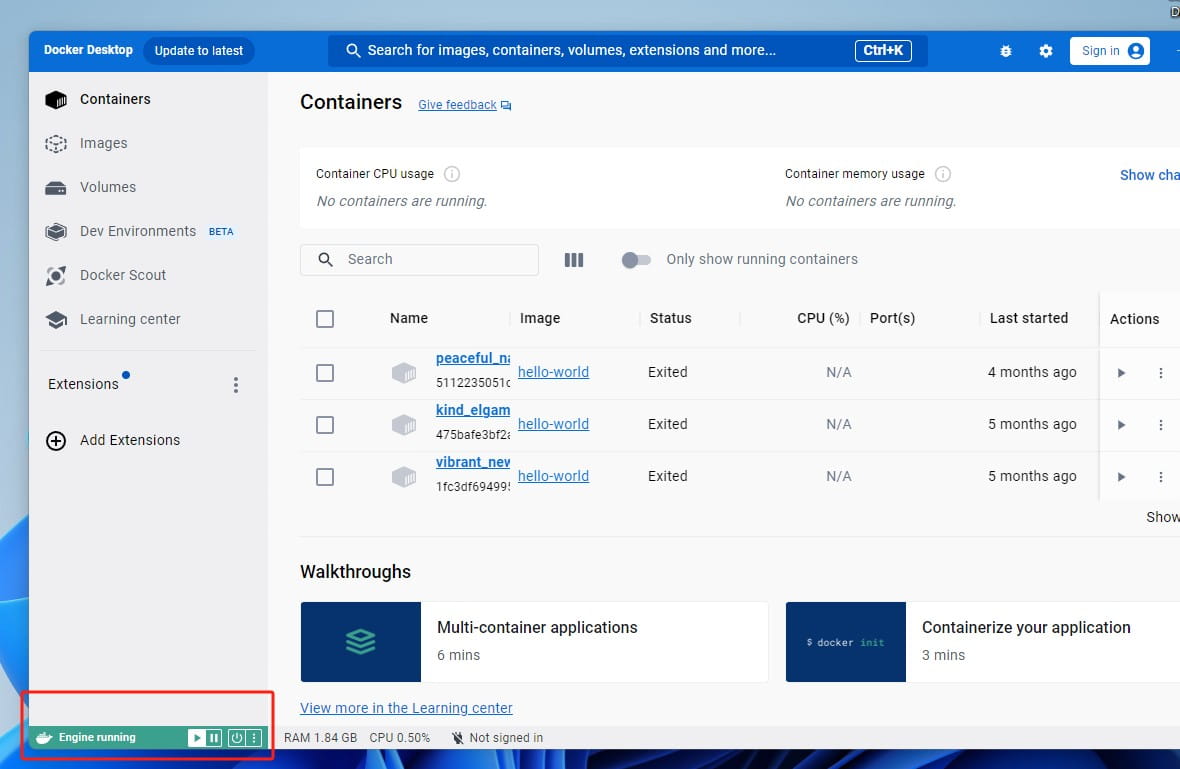
Task: Click the column layout icon beside search
Action: (x=574, y=260)
